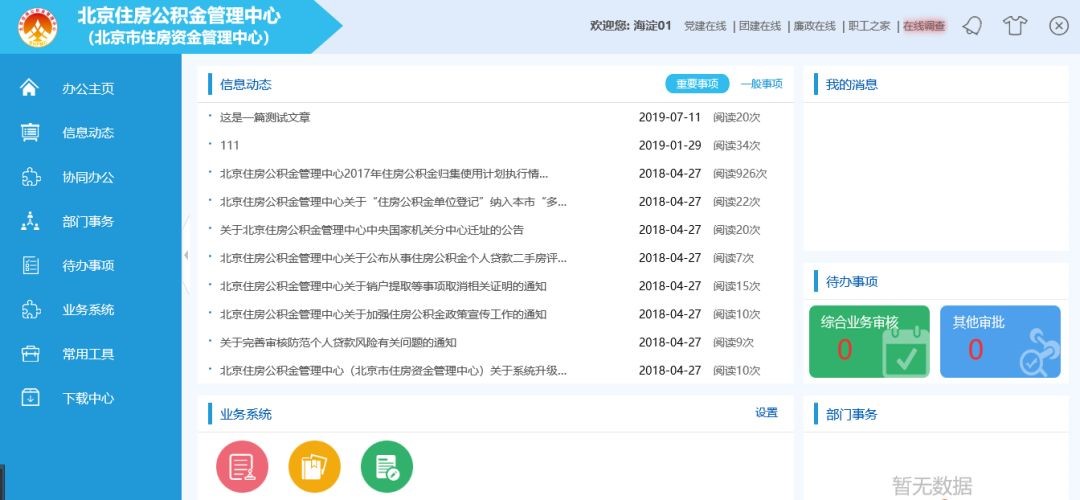The width and height of the screenshot is (1080, 500).
Task: Open 待办事项 in the sidebar
Action: (x=88, y=266)
